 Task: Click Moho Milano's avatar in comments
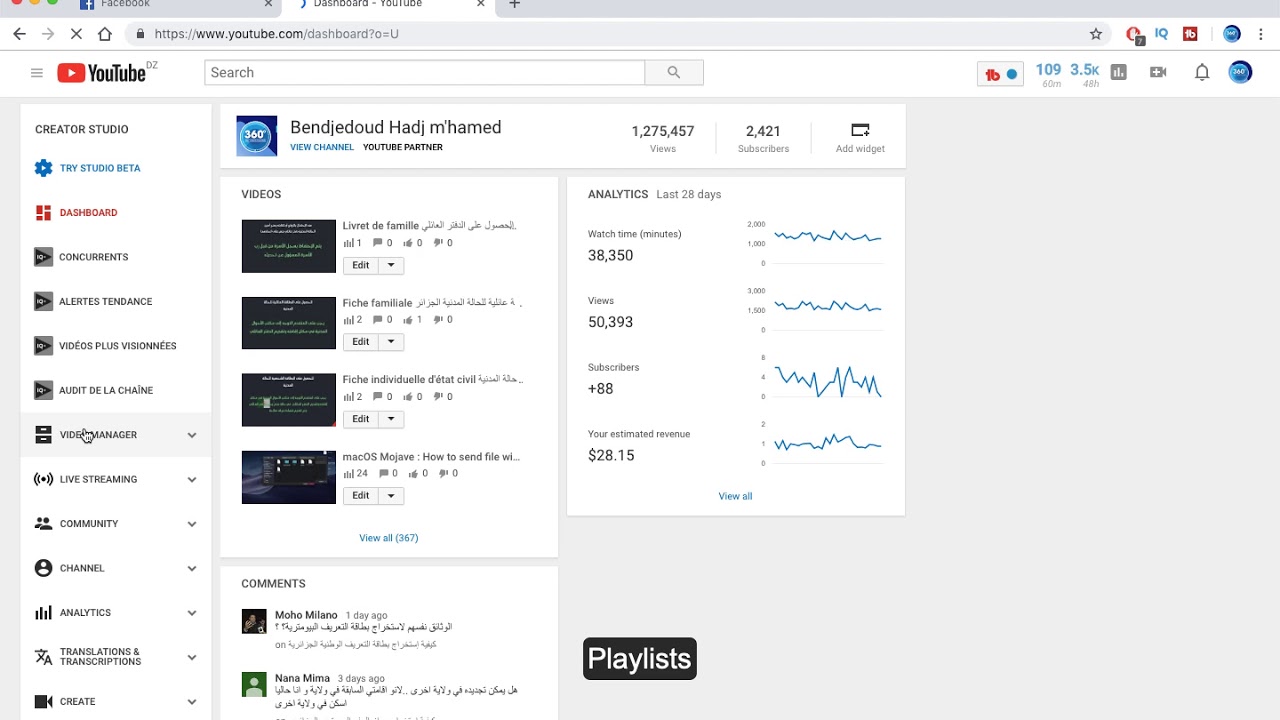click(254, 621)
